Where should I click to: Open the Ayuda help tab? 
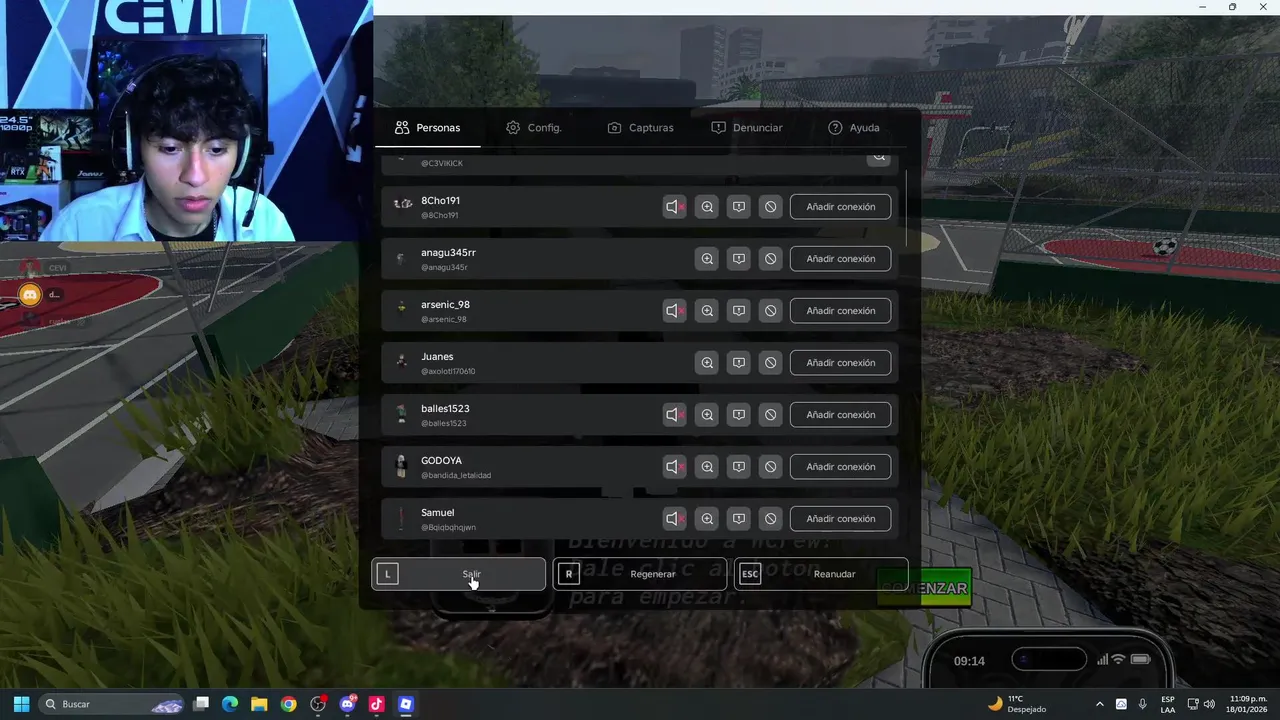point(854,128)
